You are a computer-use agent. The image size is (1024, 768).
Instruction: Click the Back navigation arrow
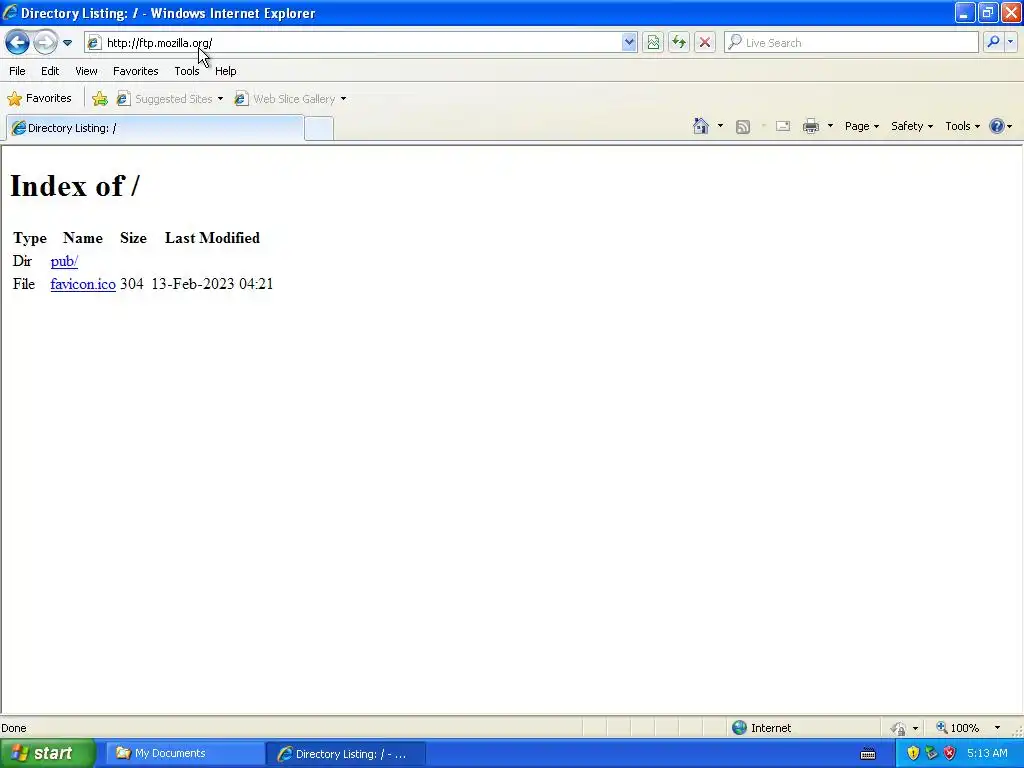(18, 42)
